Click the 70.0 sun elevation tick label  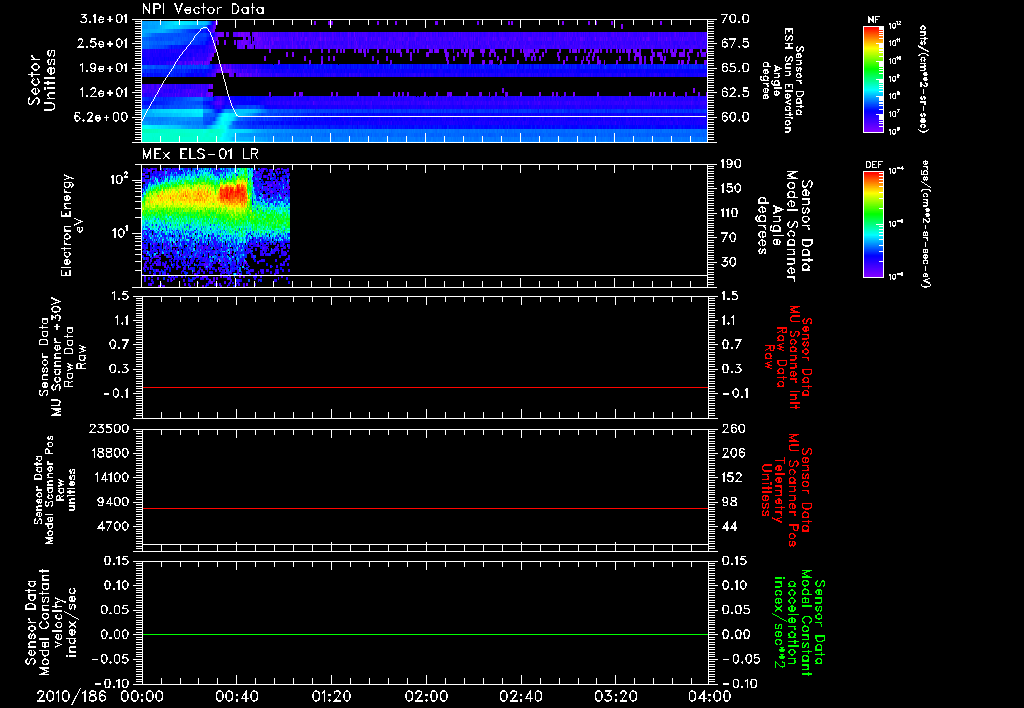735,19
